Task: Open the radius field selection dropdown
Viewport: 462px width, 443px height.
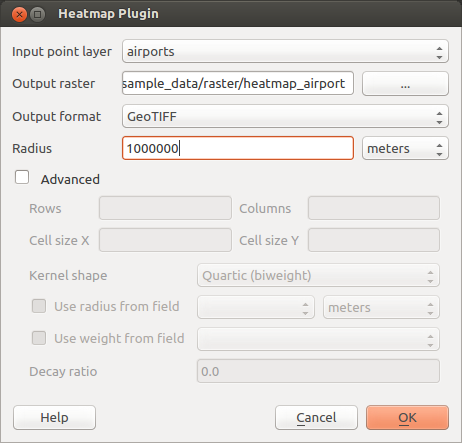Action: pyautogui.click(x=256, y=307)
